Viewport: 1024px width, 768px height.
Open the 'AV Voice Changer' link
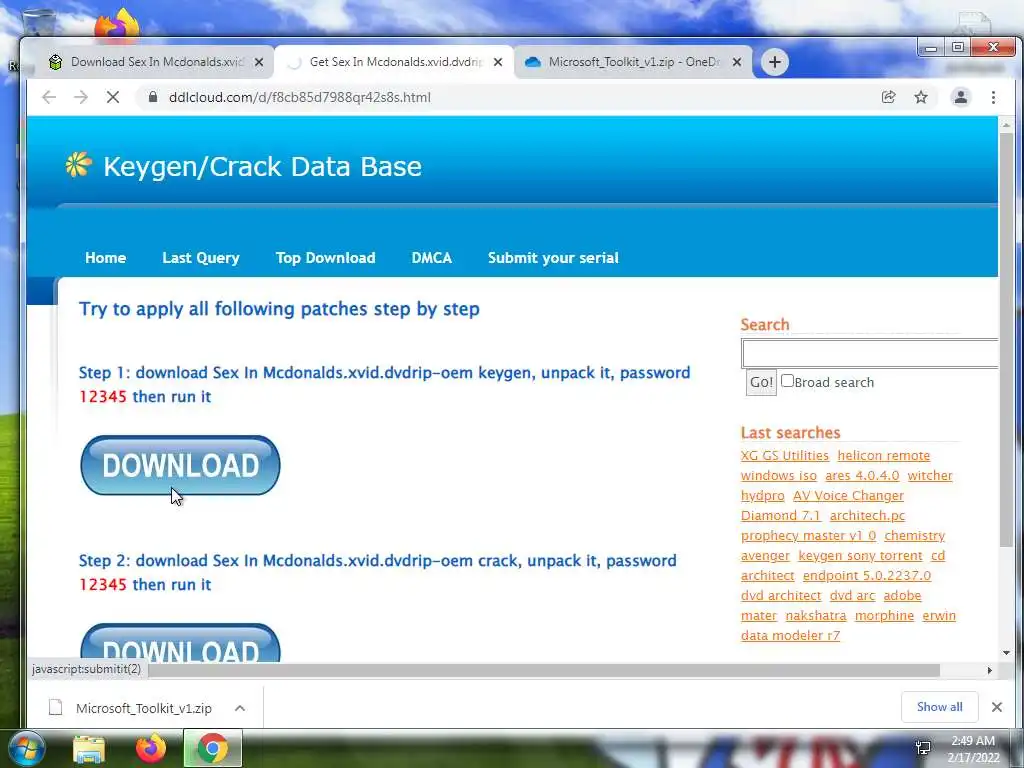(848, 496)
